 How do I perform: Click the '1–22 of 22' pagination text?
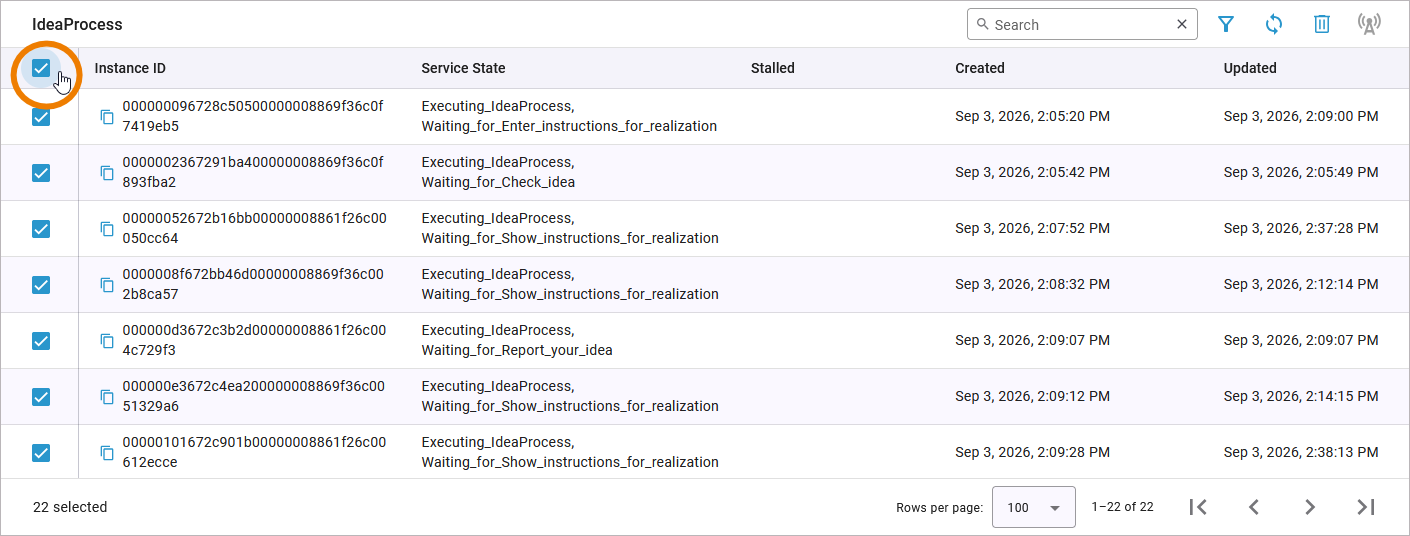point(1122,507)
